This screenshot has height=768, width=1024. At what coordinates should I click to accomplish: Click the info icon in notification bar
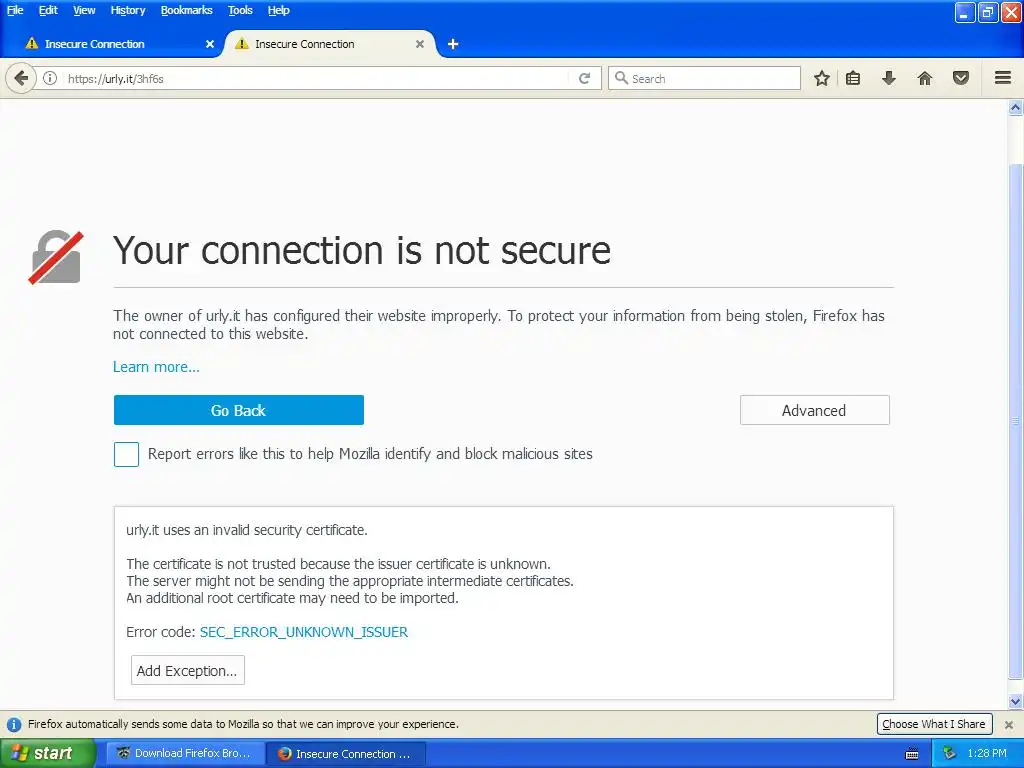14,724
